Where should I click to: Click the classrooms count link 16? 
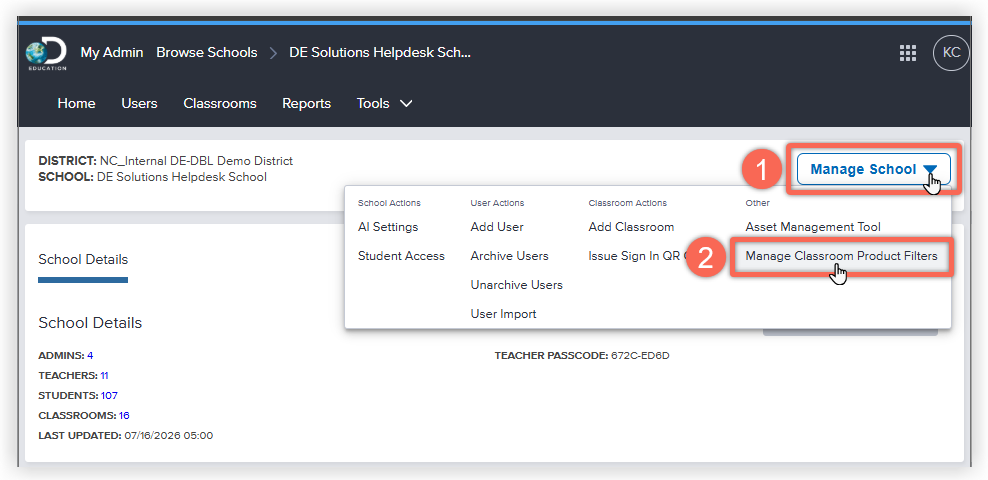click(x=124, y=416)
